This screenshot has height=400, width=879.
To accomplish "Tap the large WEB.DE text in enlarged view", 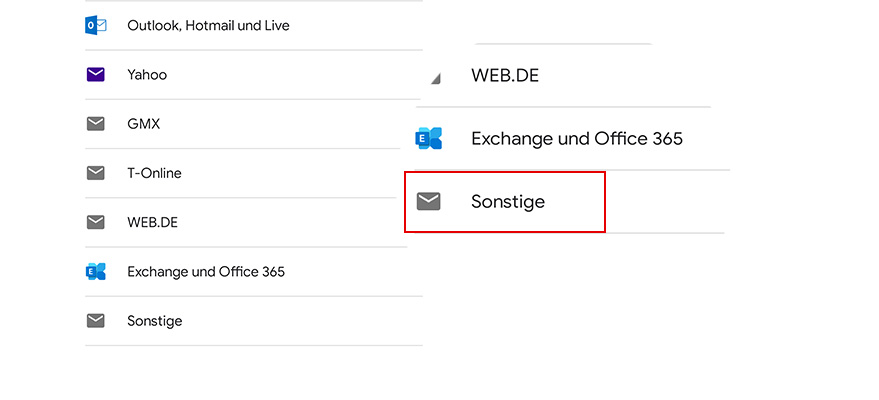I will point(505,75).
